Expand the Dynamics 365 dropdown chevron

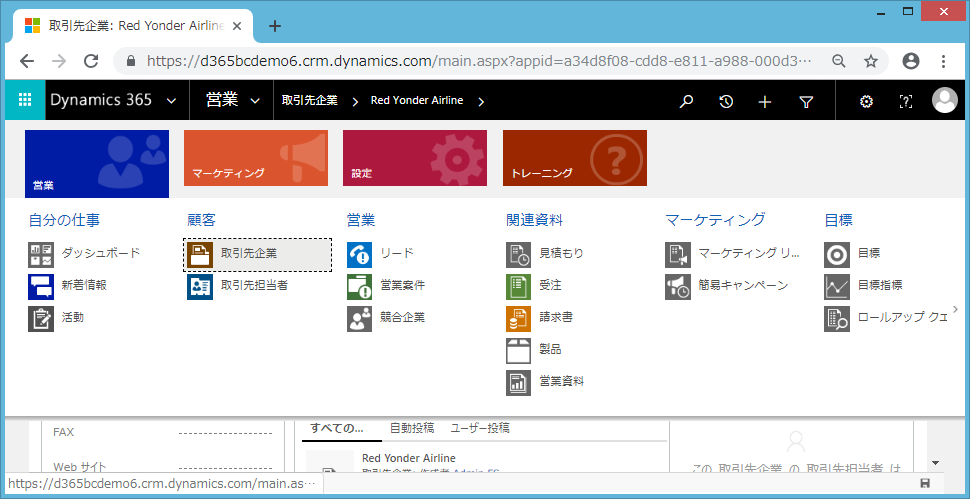pos(171,101)
